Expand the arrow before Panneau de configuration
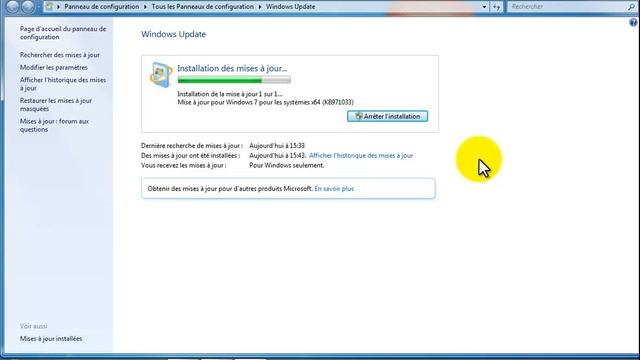This screenshot has width=640, height=360. click(58, 7)
